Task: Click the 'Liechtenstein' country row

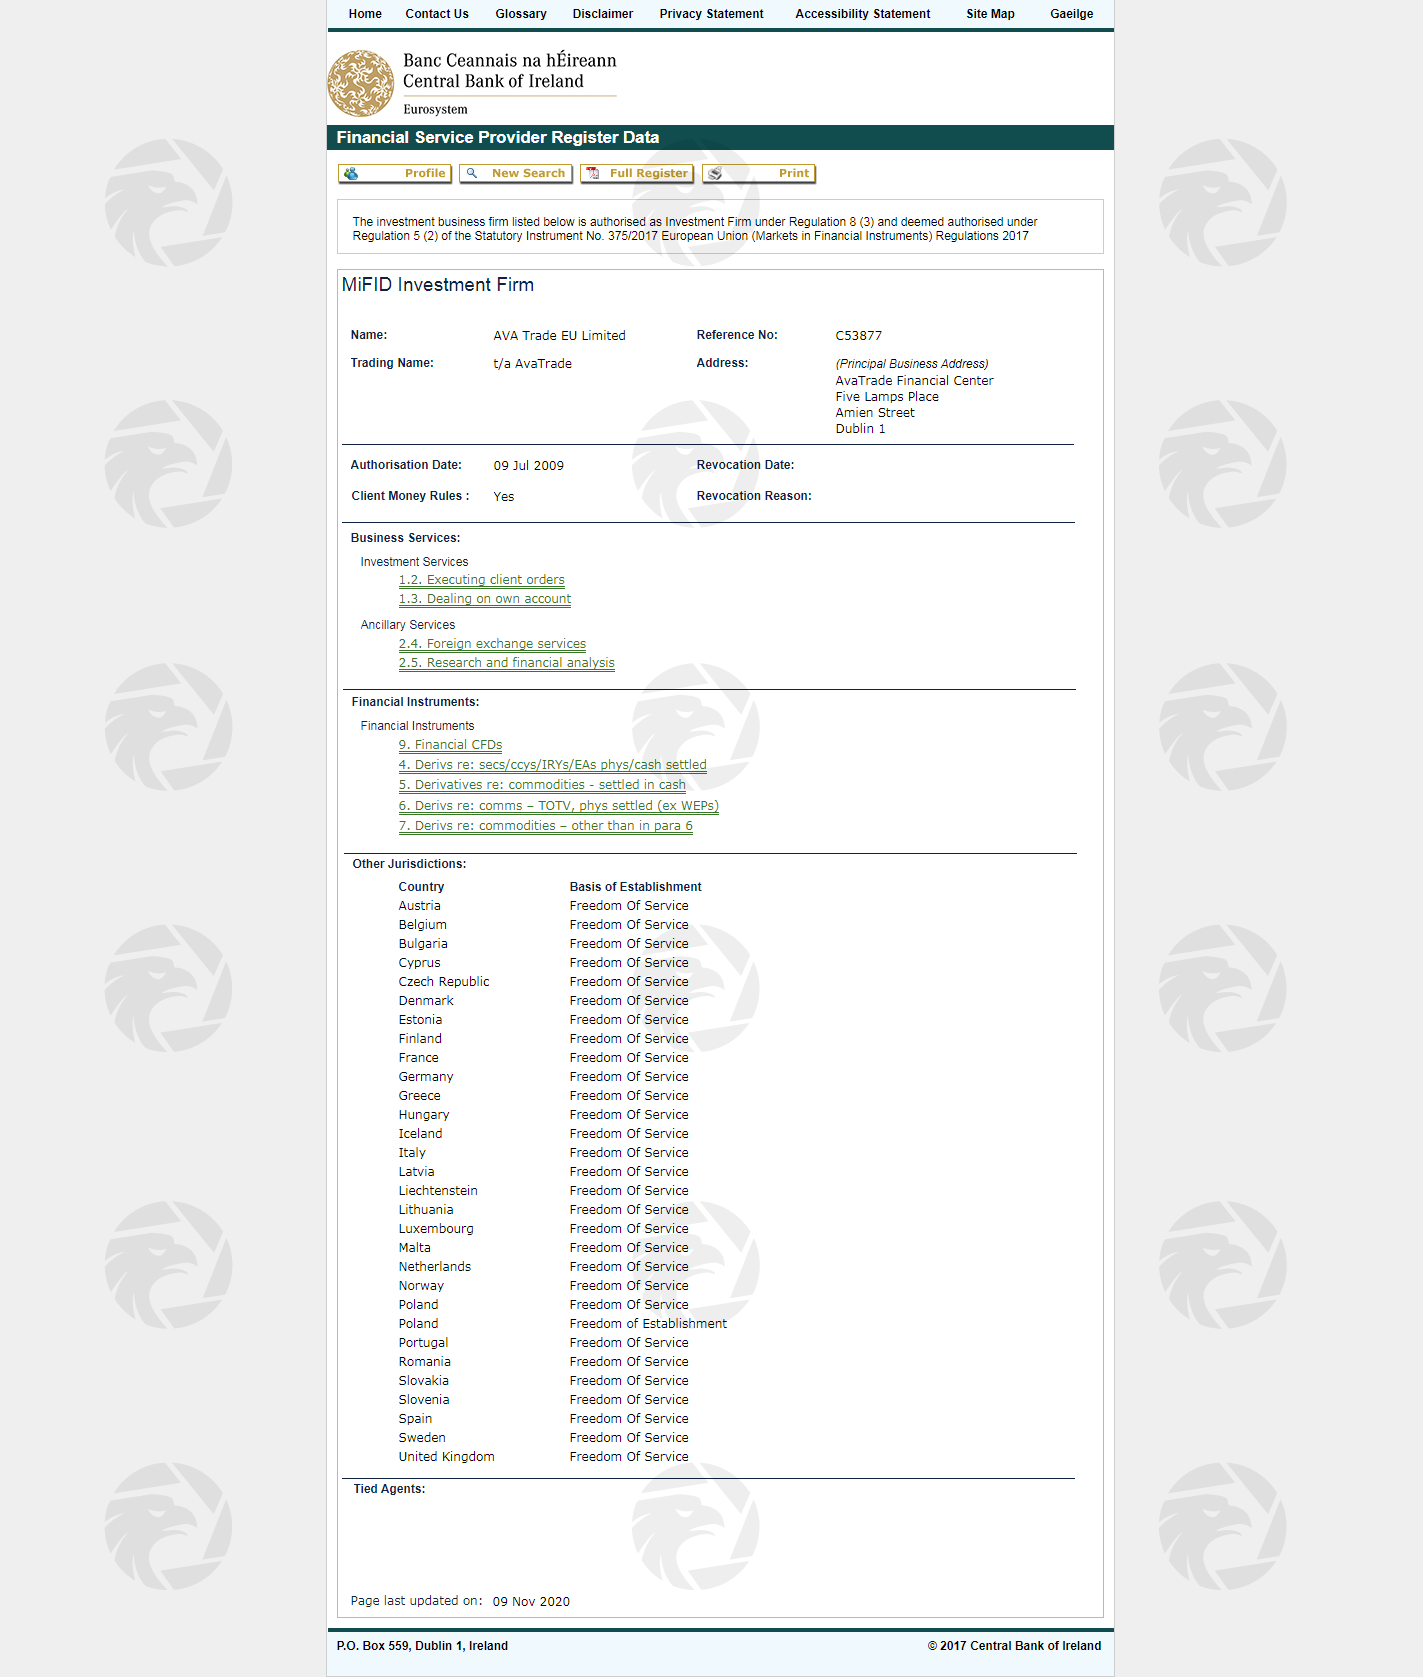Action: coord(544,1191)
